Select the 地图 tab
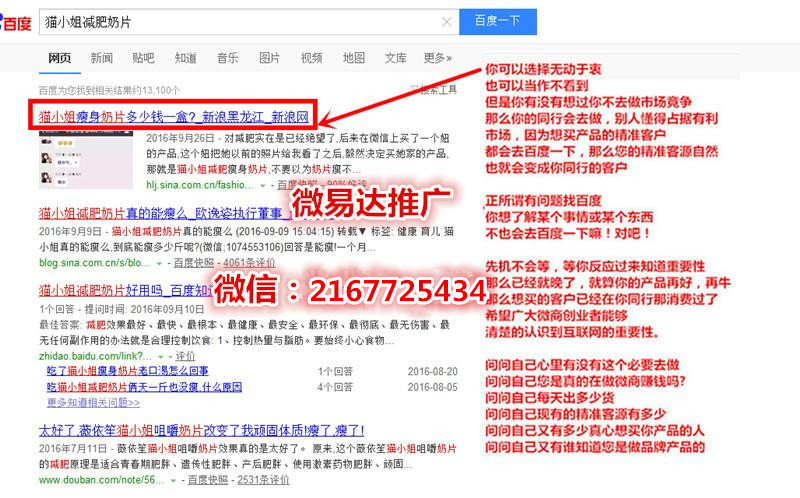The width and height of the screenshot is (800, 498). coord(353,58)
